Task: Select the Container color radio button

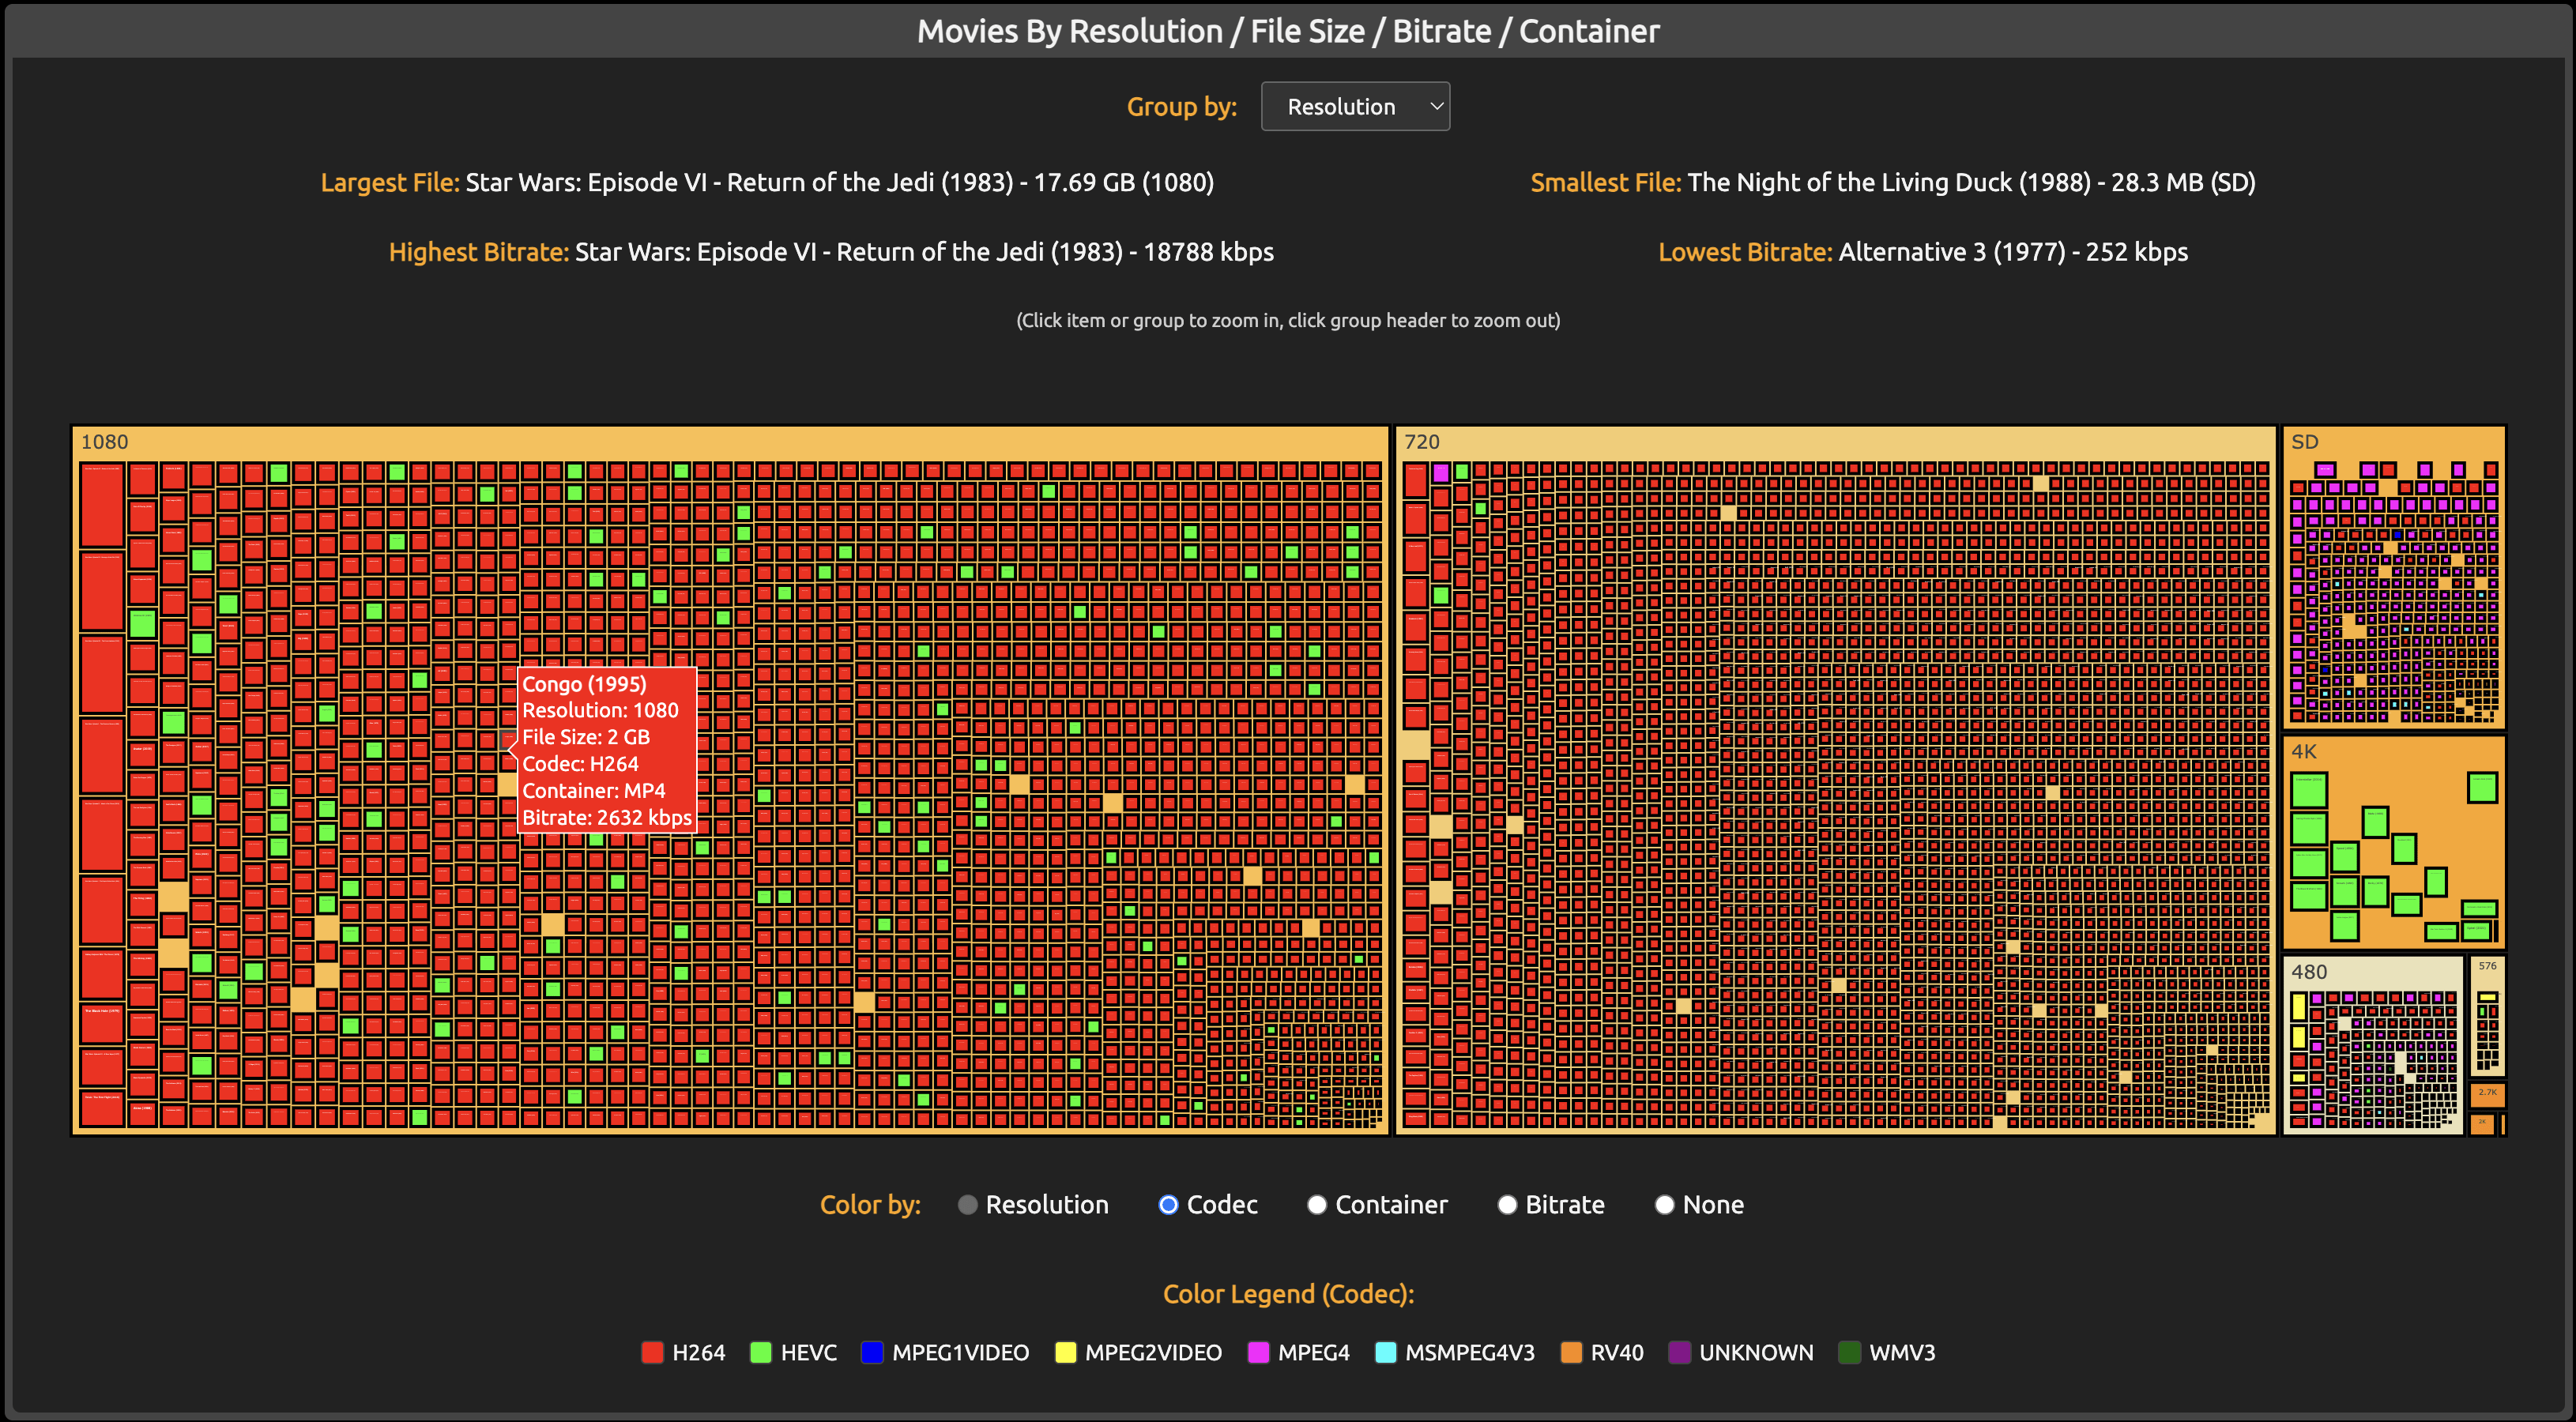Action: tap(1317, 1205)
